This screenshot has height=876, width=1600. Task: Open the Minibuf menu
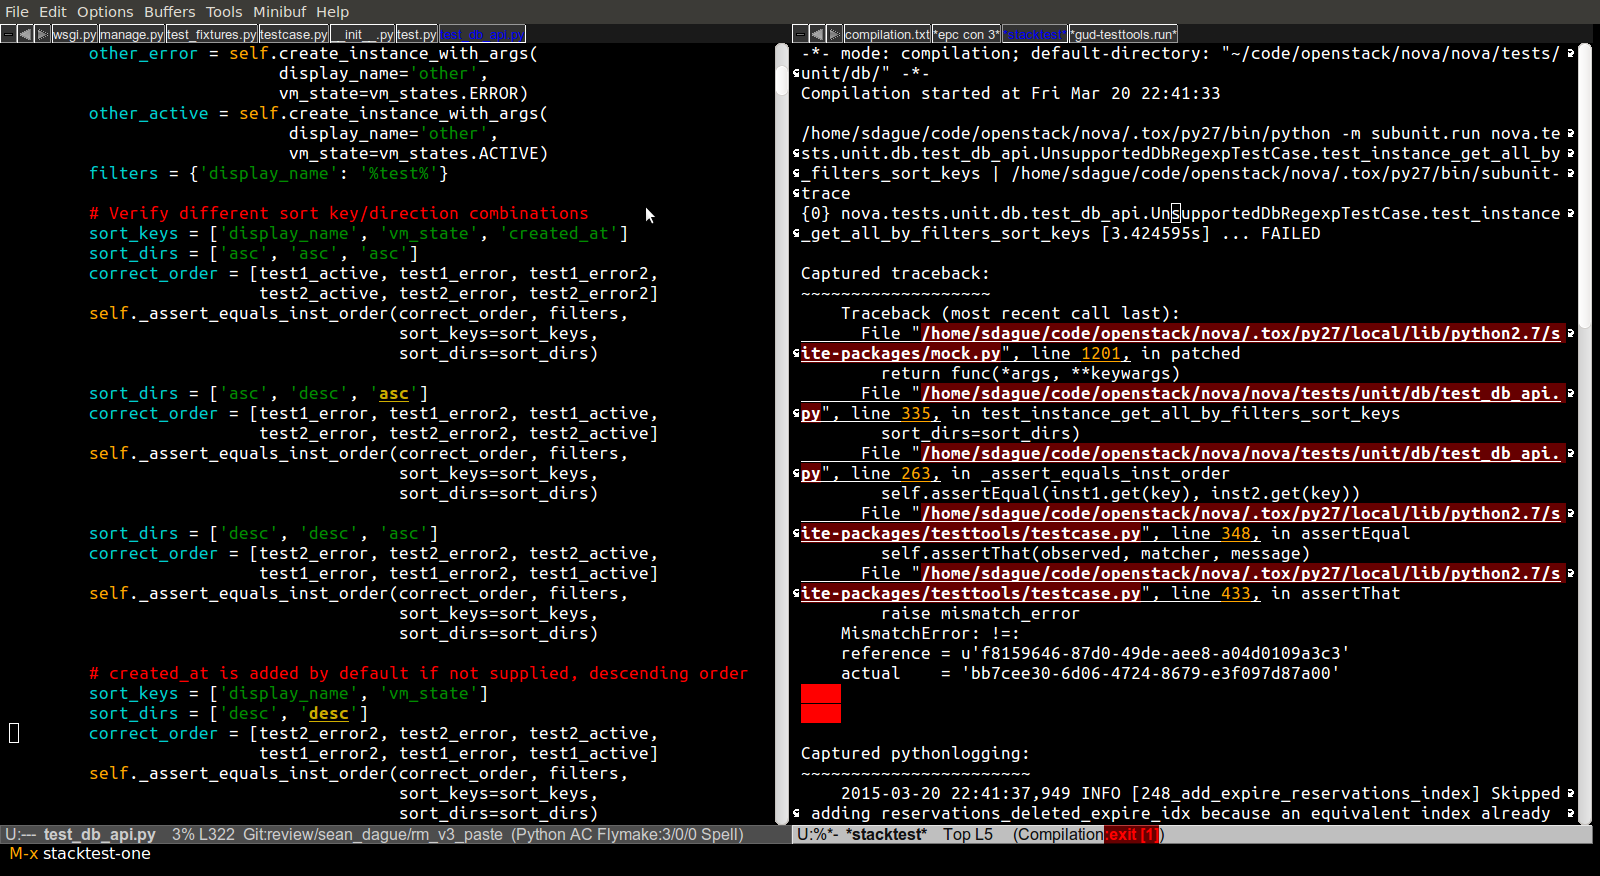click(279, 12)
